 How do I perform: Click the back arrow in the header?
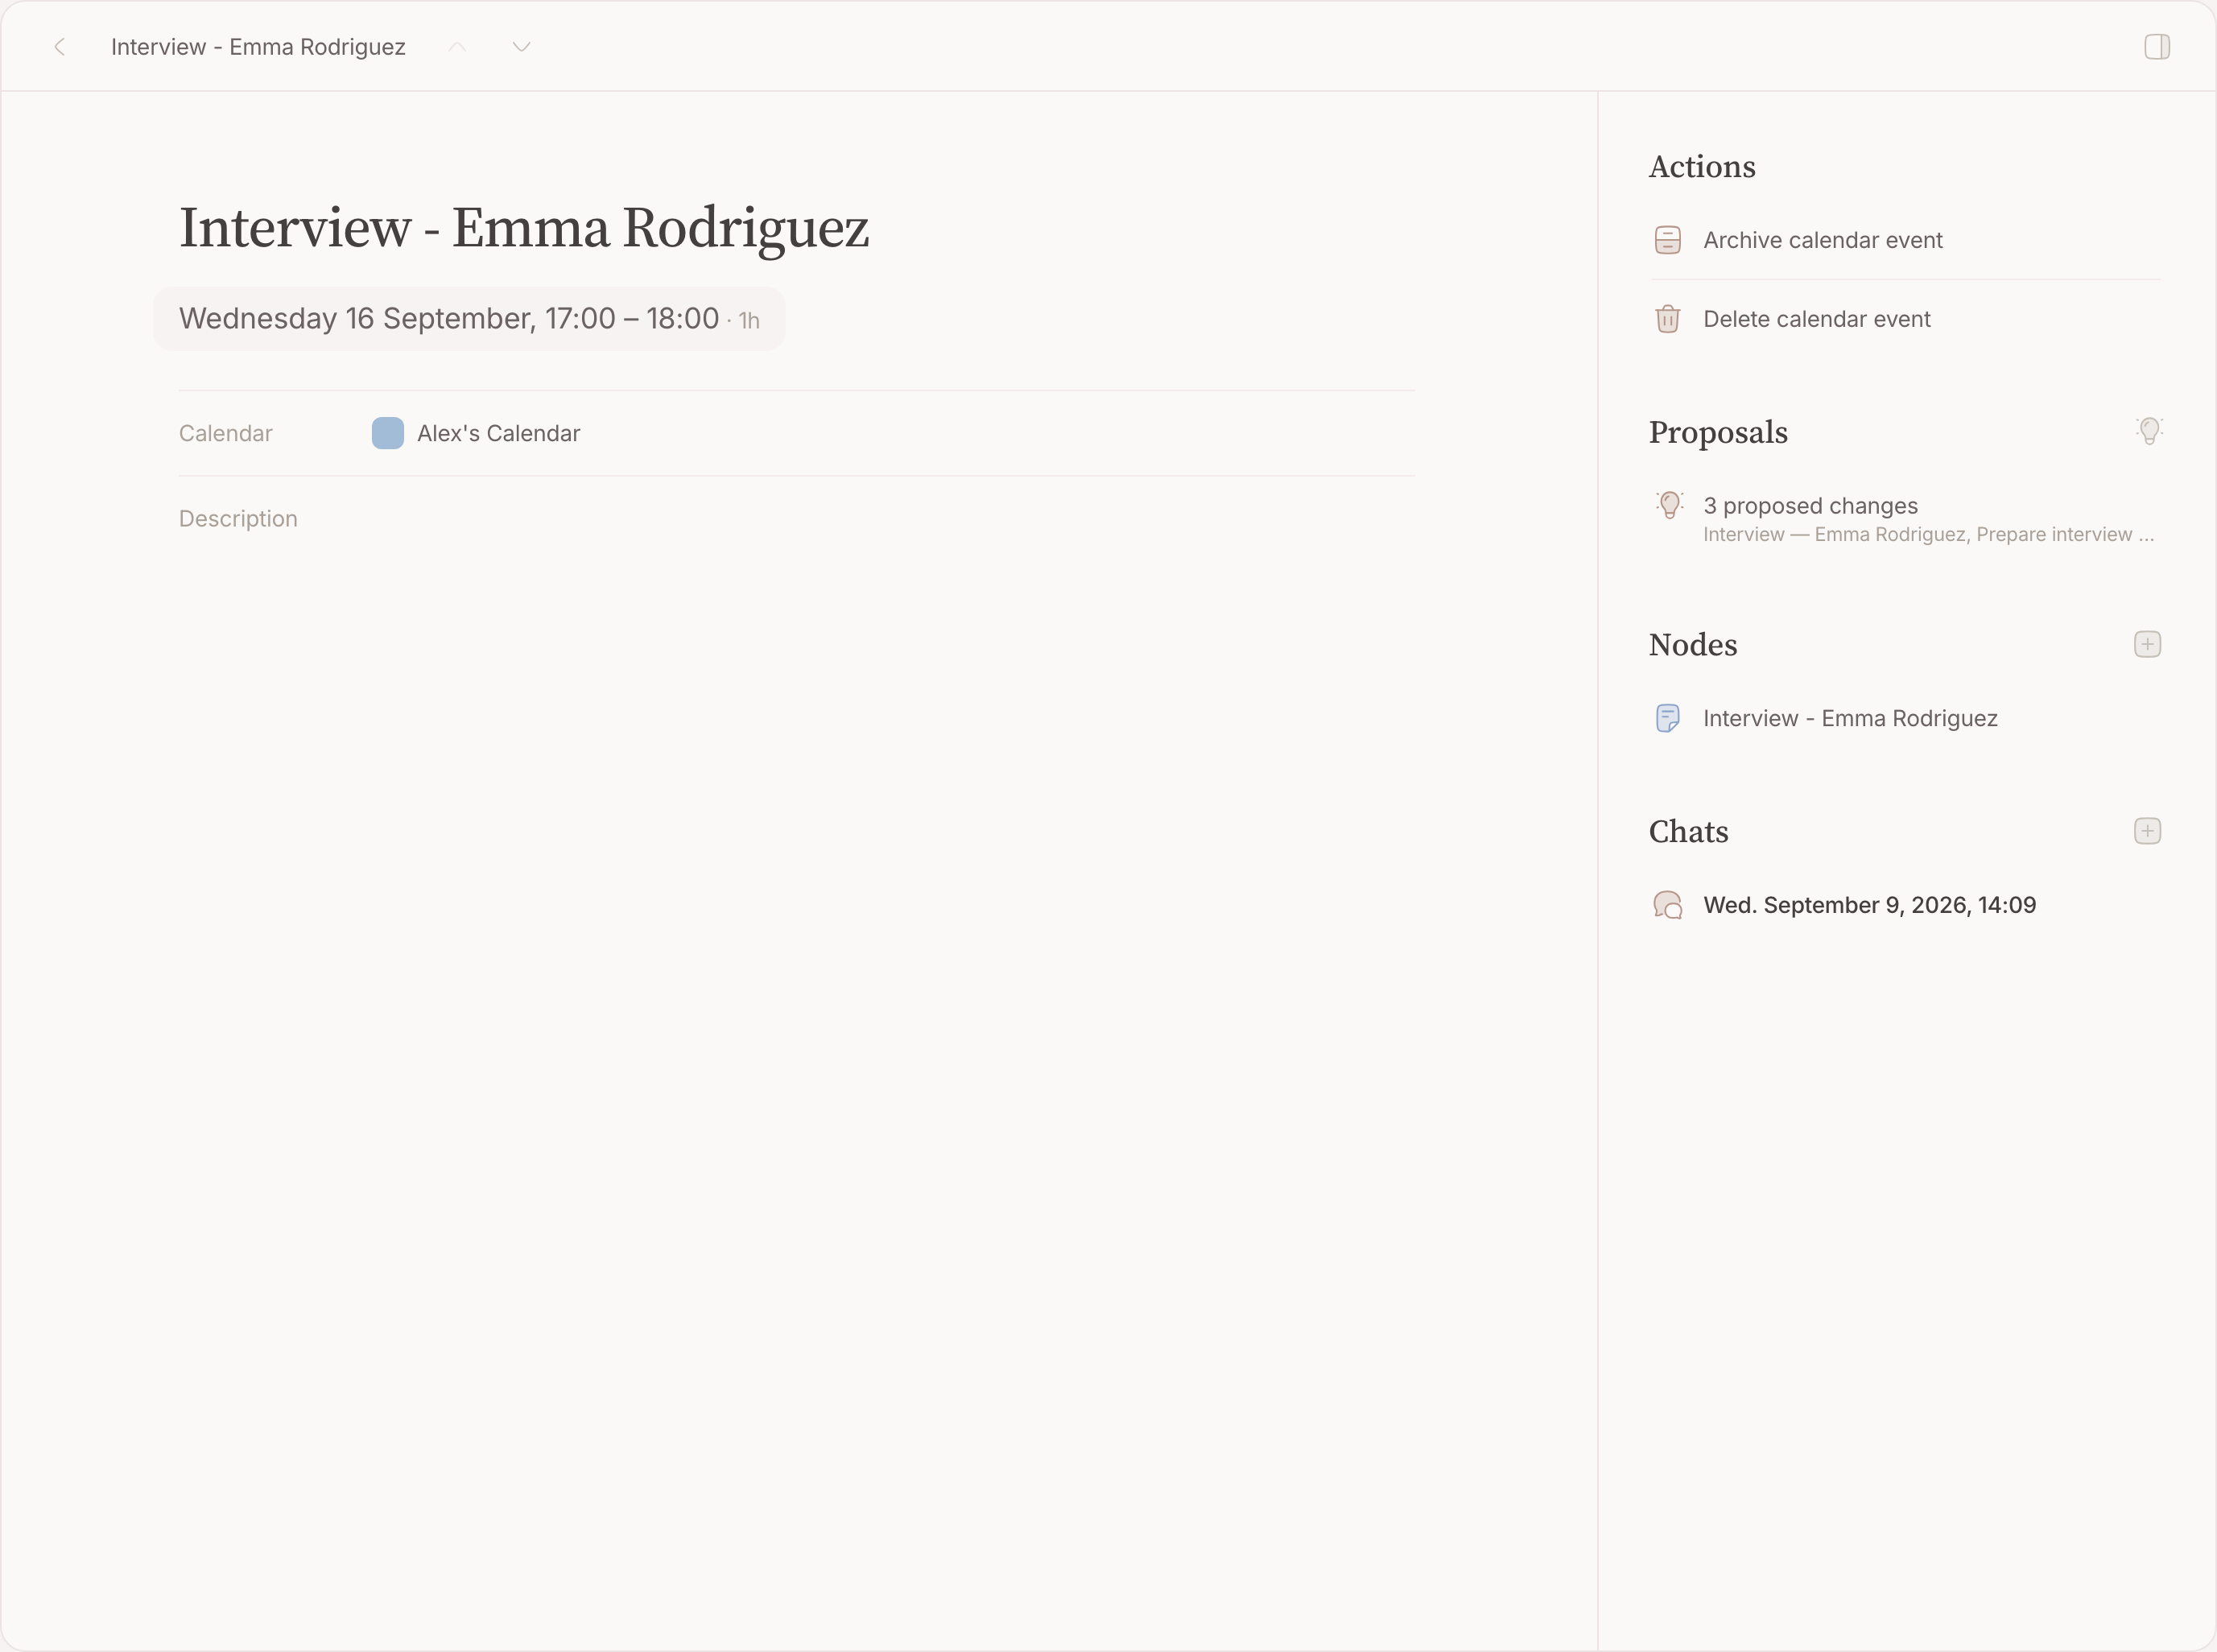tap(60, 47)
